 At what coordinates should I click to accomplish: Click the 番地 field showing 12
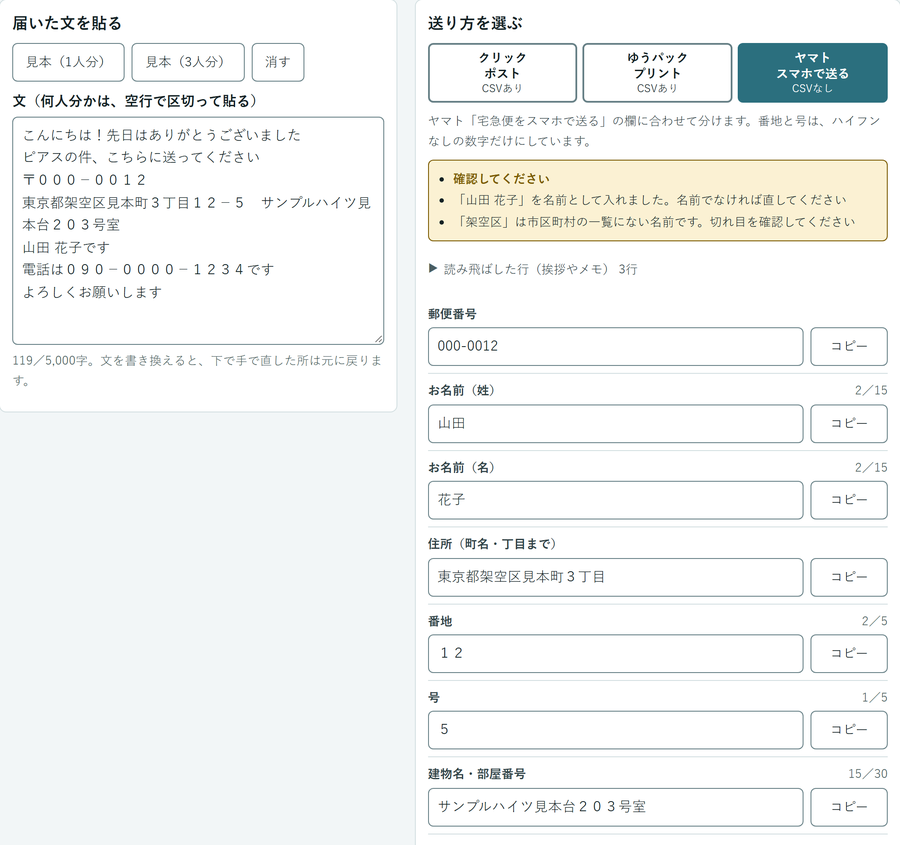(x=615, y=653)
